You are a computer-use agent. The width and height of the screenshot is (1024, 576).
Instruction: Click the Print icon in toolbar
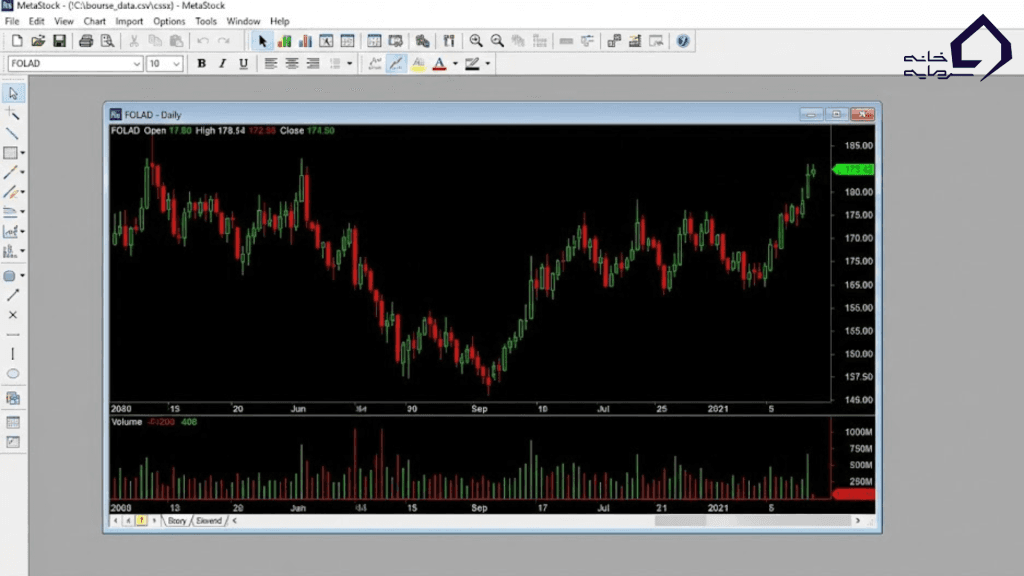(86, 41)
